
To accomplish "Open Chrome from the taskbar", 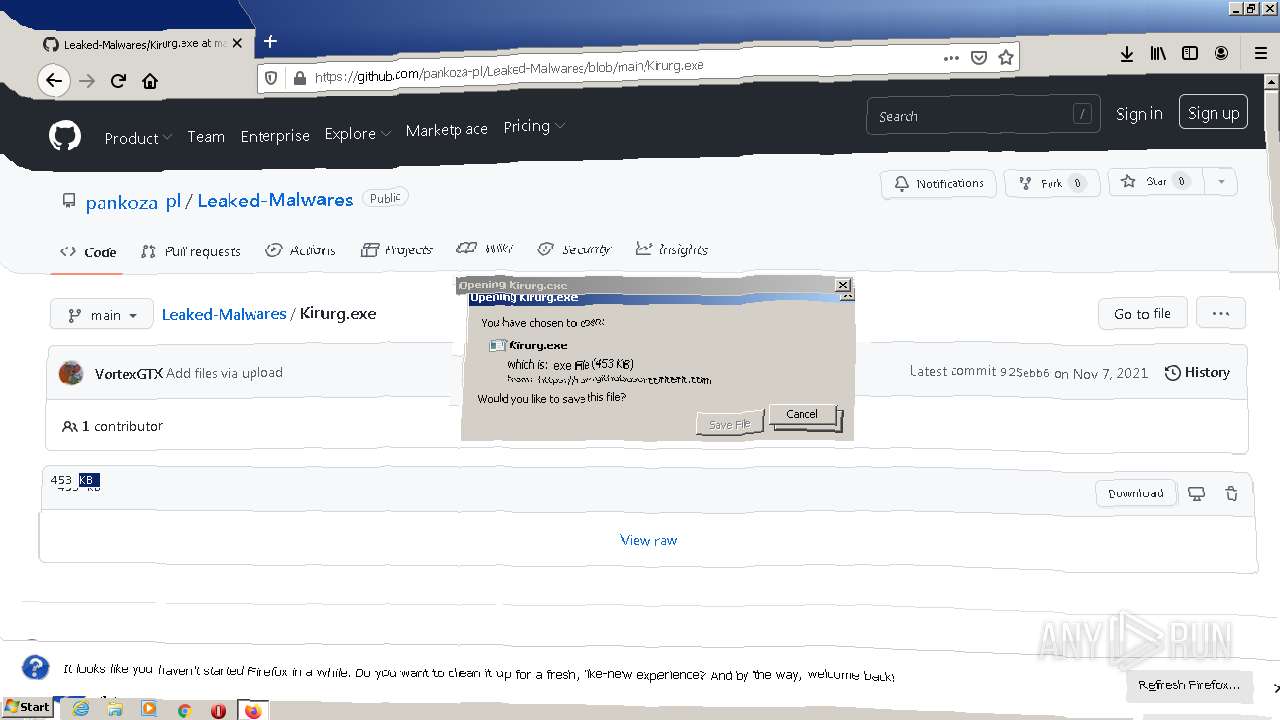I will click(x=184, y=710).
